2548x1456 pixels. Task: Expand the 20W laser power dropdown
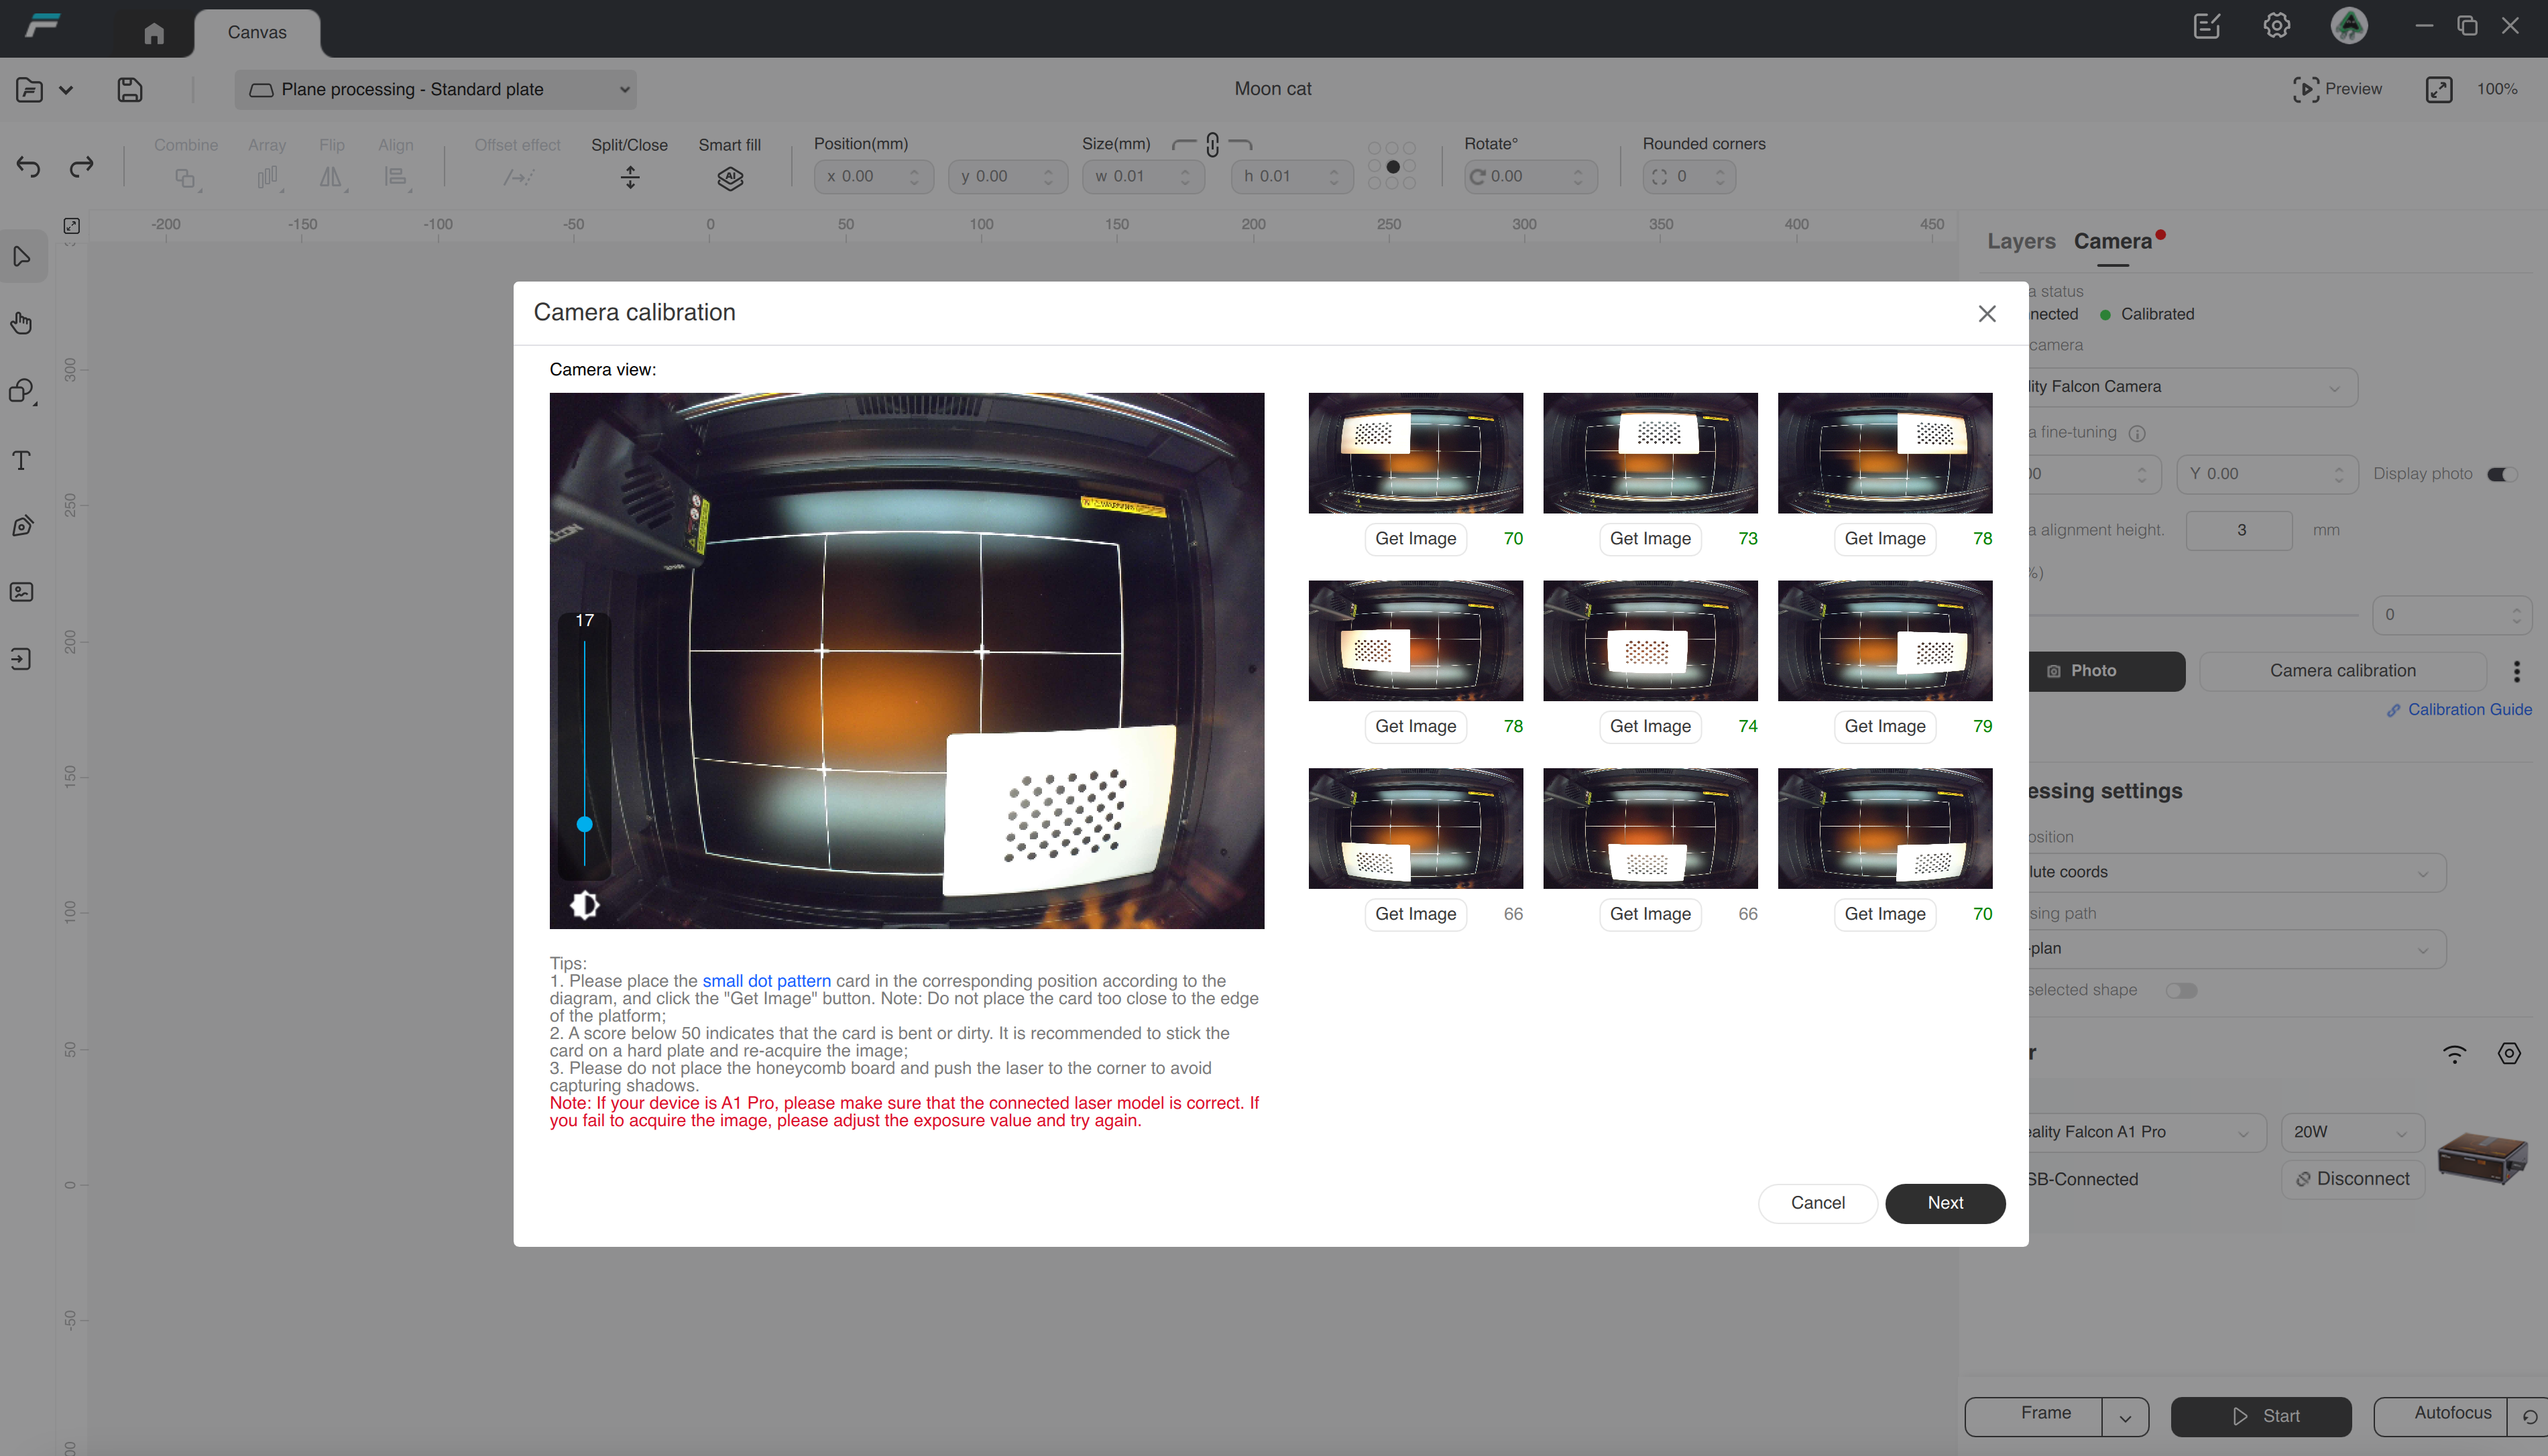(2351, 1132)
